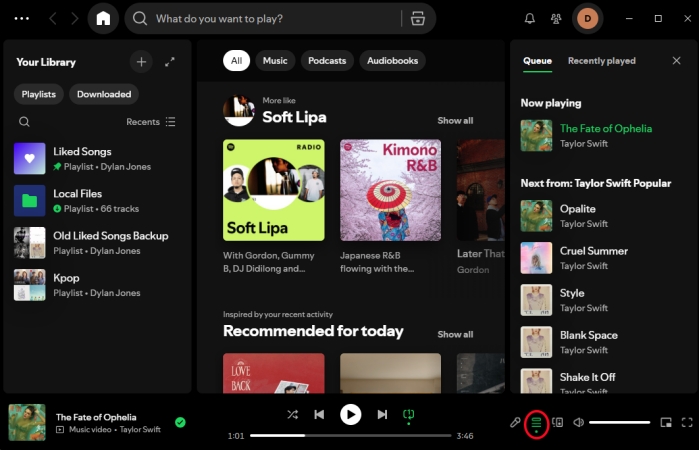The image size is (699, 450).
Task: Play Blank Space from the queue
Action: point(604,342)
